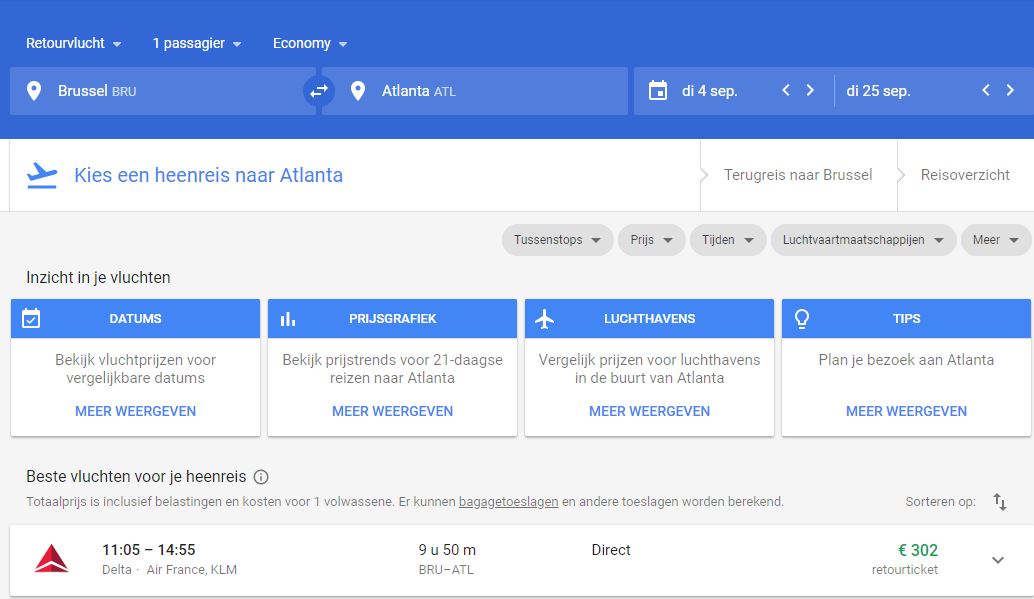Edit the Brussel BRU origin field

[163, 91]
